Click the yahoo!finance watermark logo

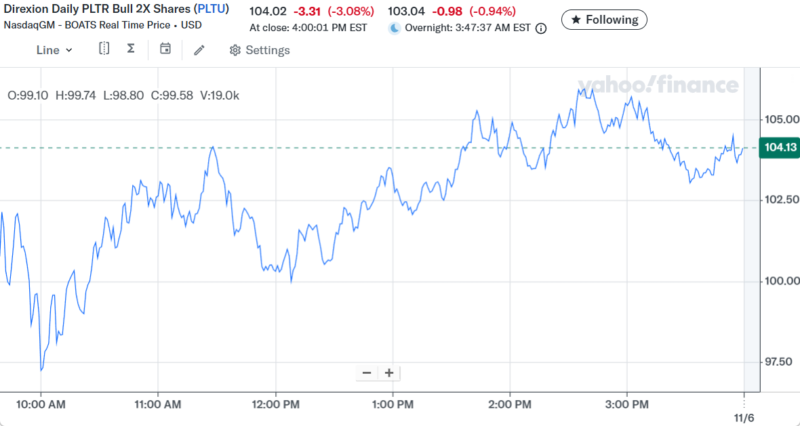(x=655, y=84)
